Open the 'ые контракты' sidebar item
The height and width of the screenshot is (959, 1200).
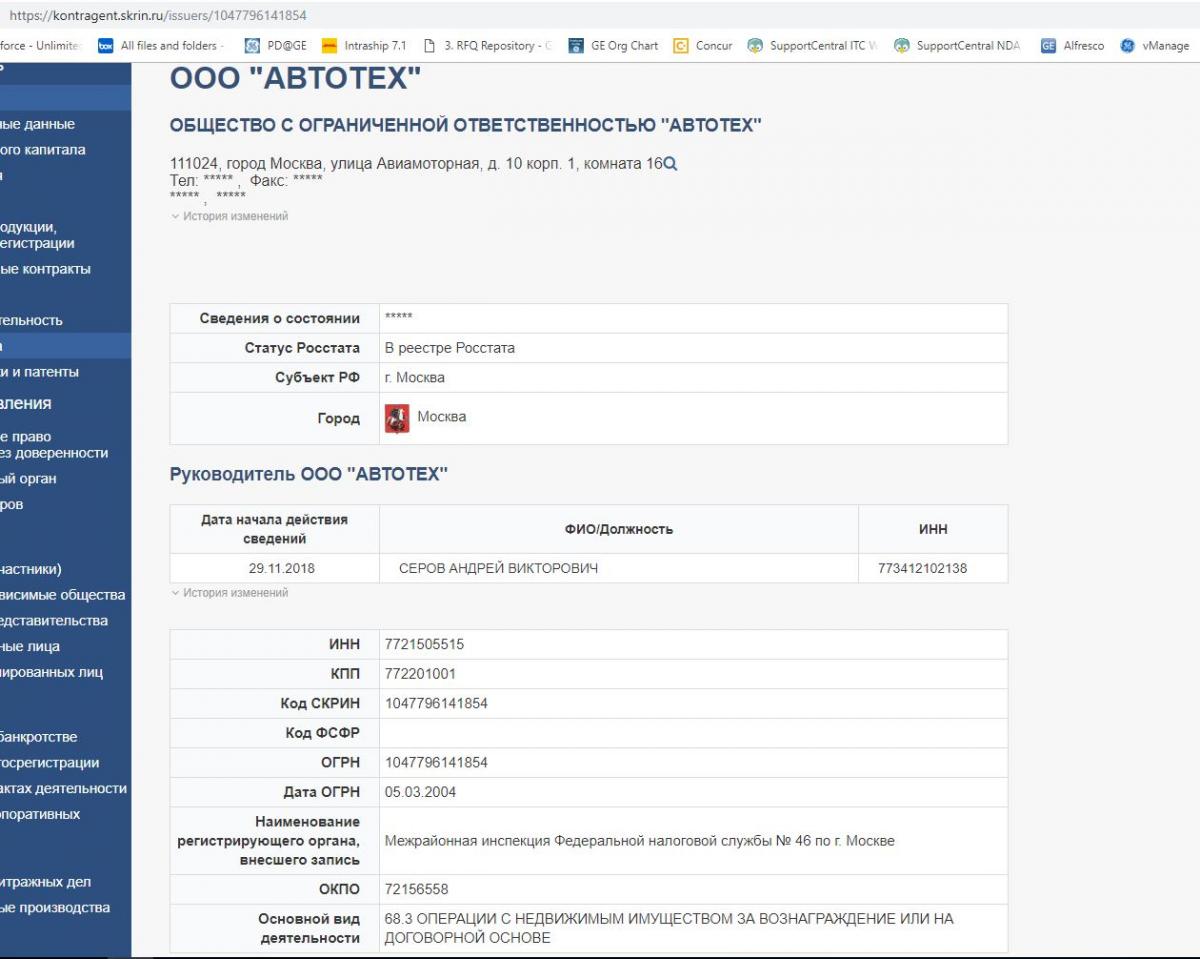click(46, 269)
